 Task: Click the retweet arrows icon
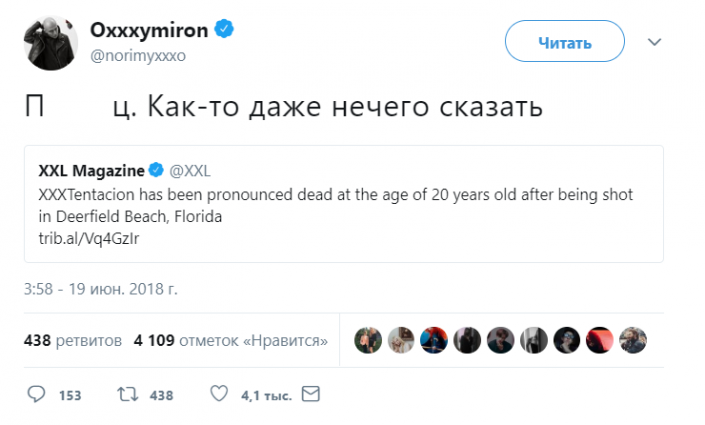(x=127, y=395)
